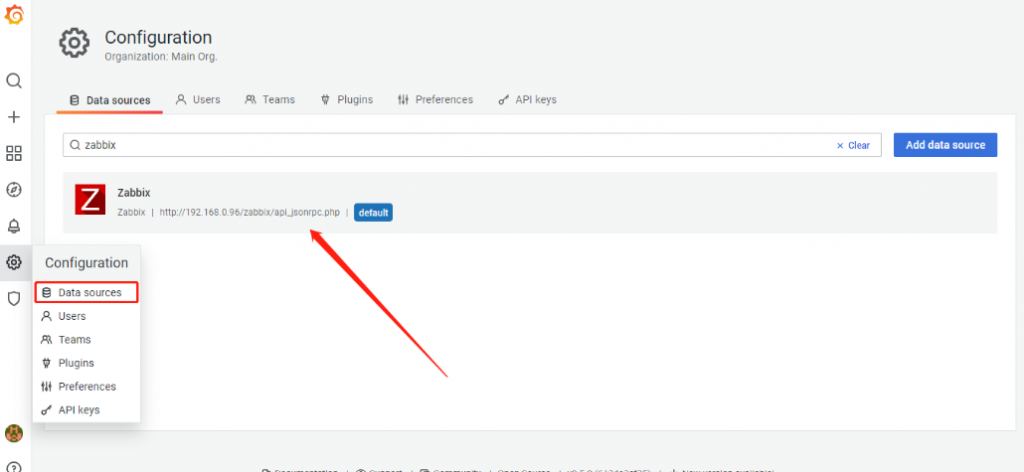This screenshot has height=472, width=1024.
Task: Open the Dashboards grid icon
Action: [x=14, y=153]
